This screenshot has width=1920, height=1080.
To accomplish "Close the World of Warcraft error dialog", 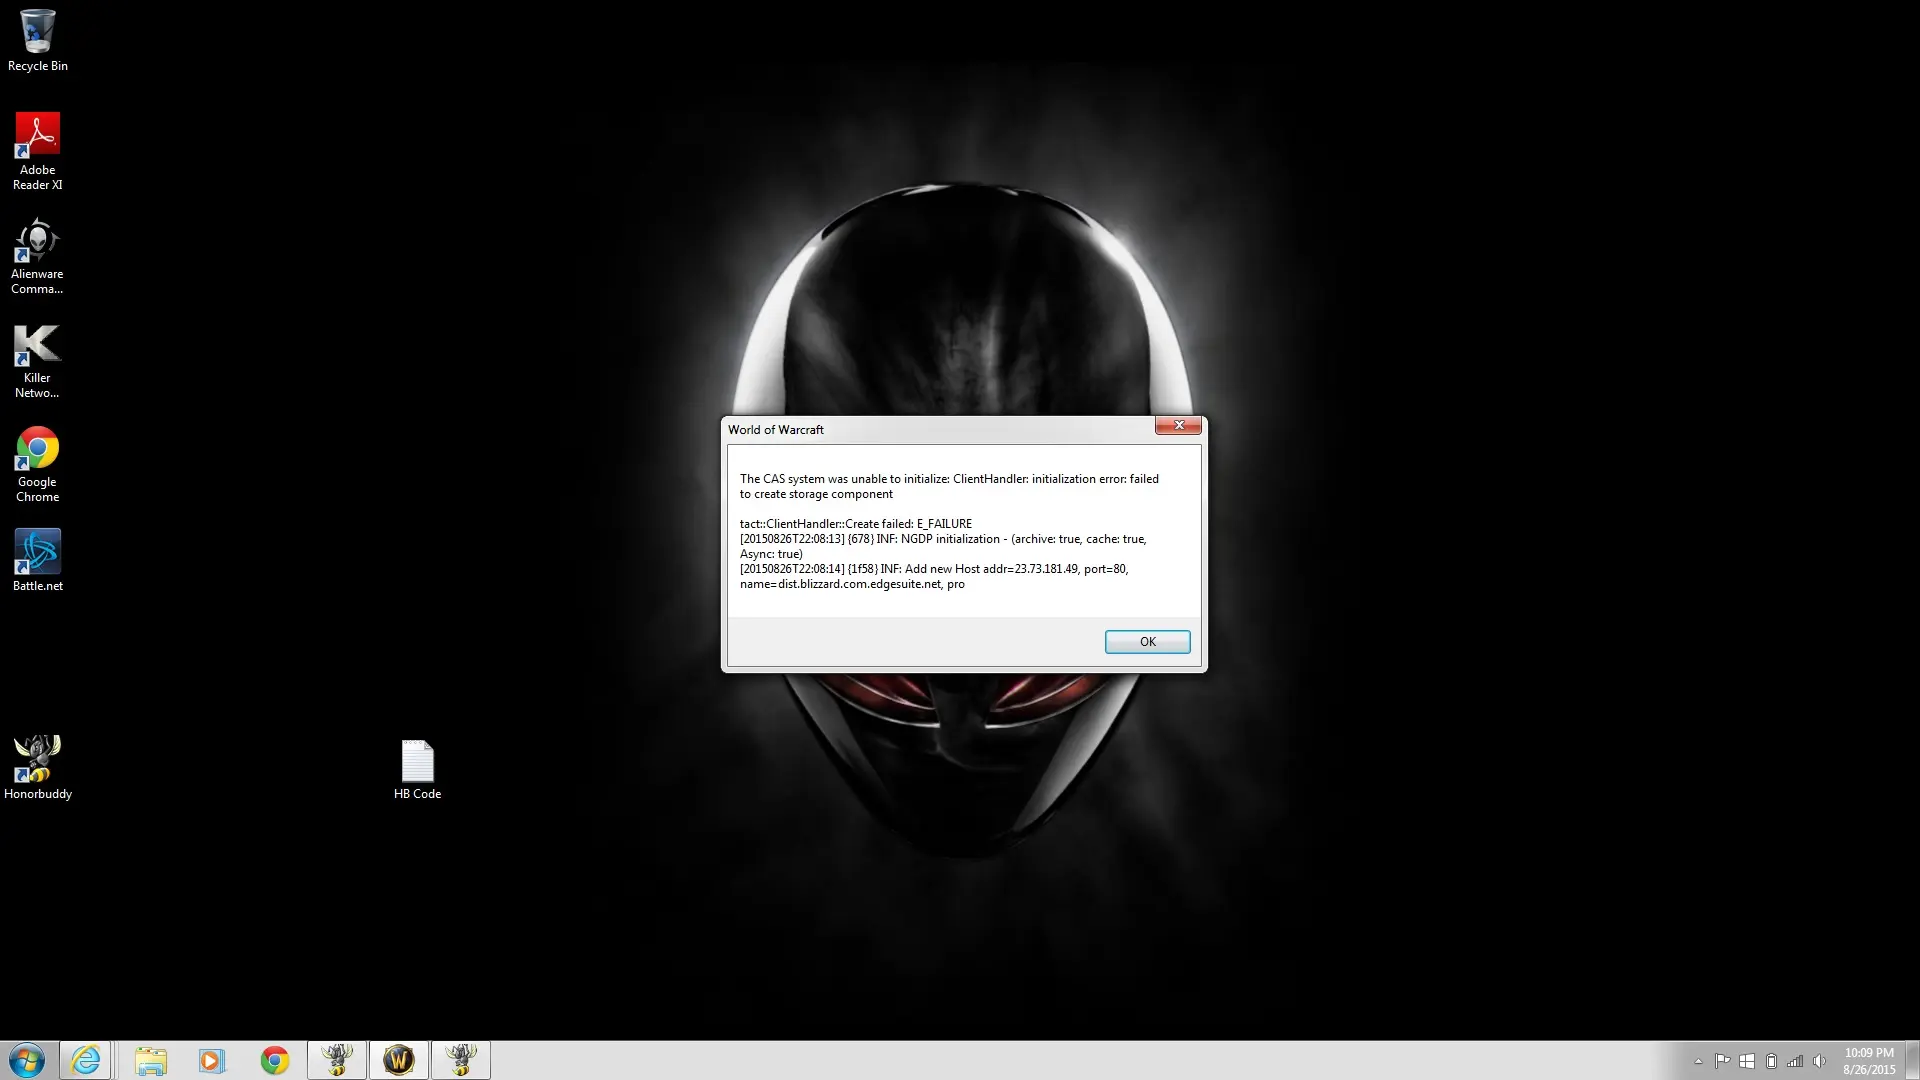I will (1178, 426).
